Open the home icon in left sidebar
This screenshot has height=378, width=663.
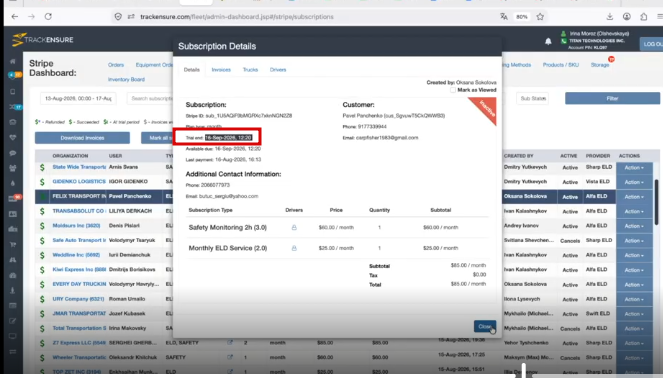[x=13, y=61]
